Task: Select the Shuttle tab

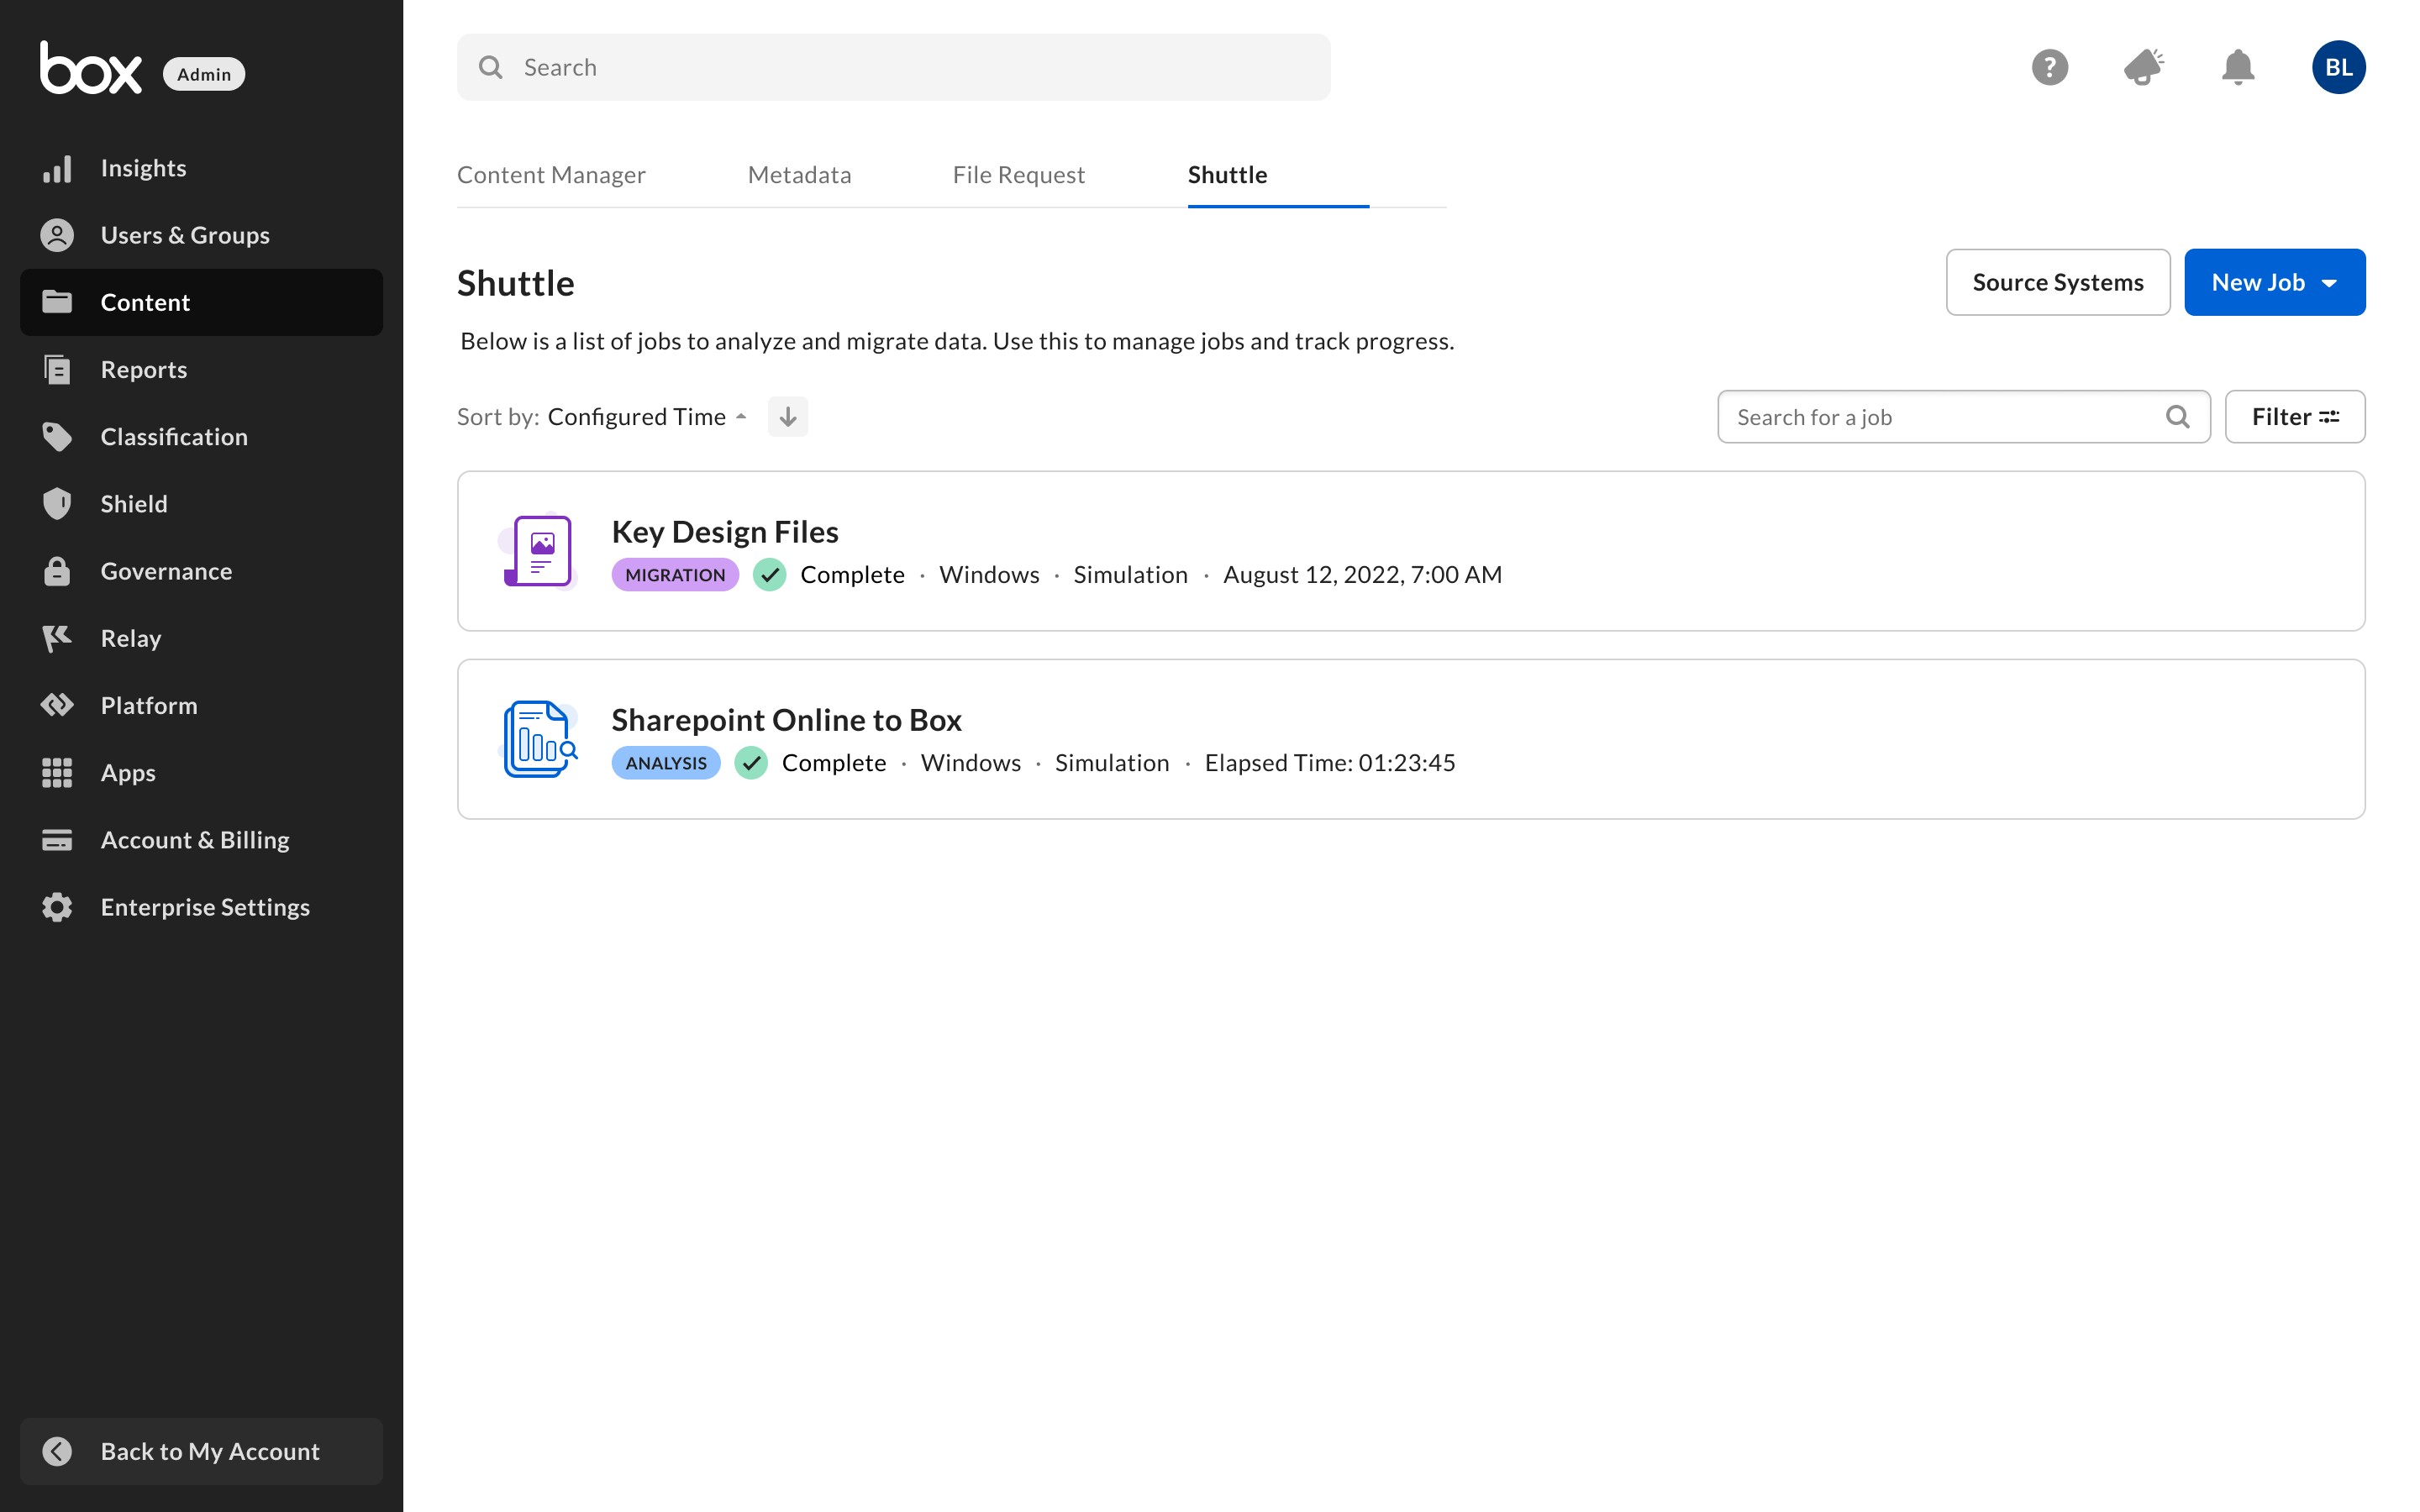Action: pyautogui.click(x=1227, y=175)
